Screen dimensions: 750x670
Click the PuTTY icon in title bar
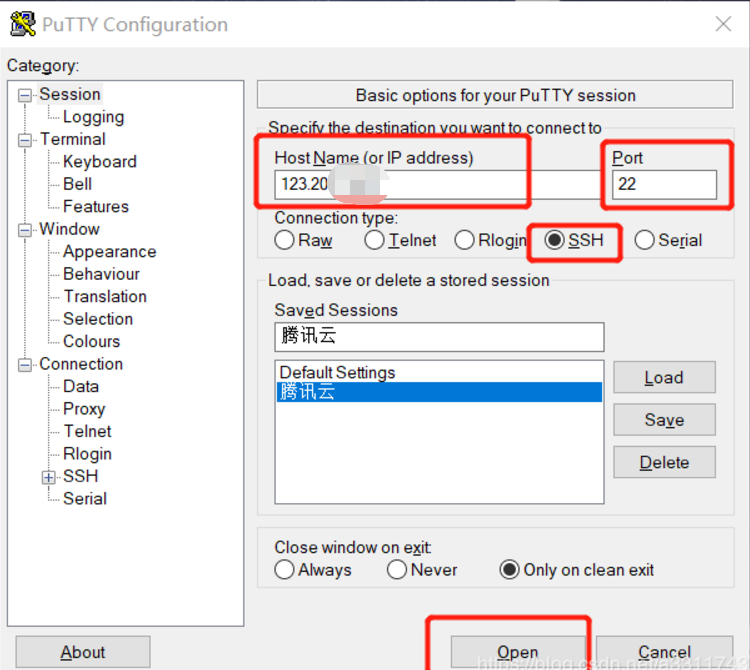22,24
